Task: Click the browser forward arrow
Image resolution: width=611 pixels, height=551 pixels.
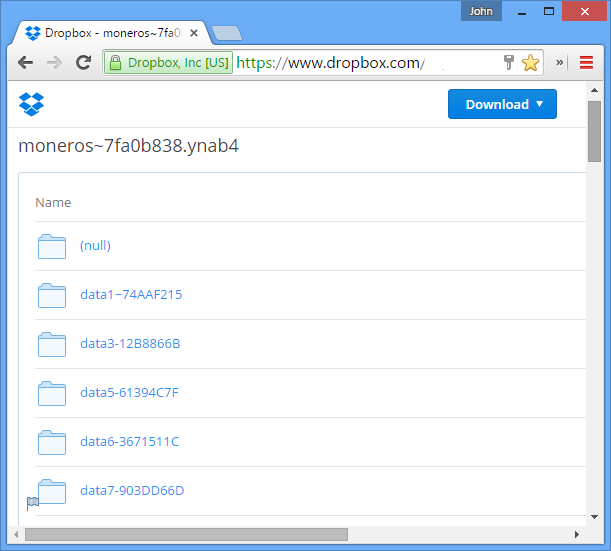Action: click(54, 62)
